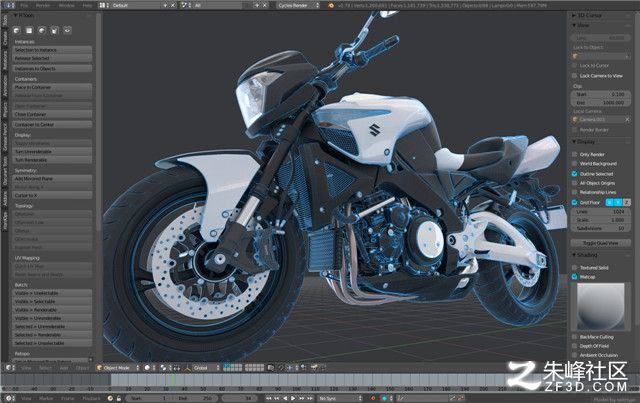Open the Help menu
The height and width of the screenshot is (403, 640).
pos(87,5)
